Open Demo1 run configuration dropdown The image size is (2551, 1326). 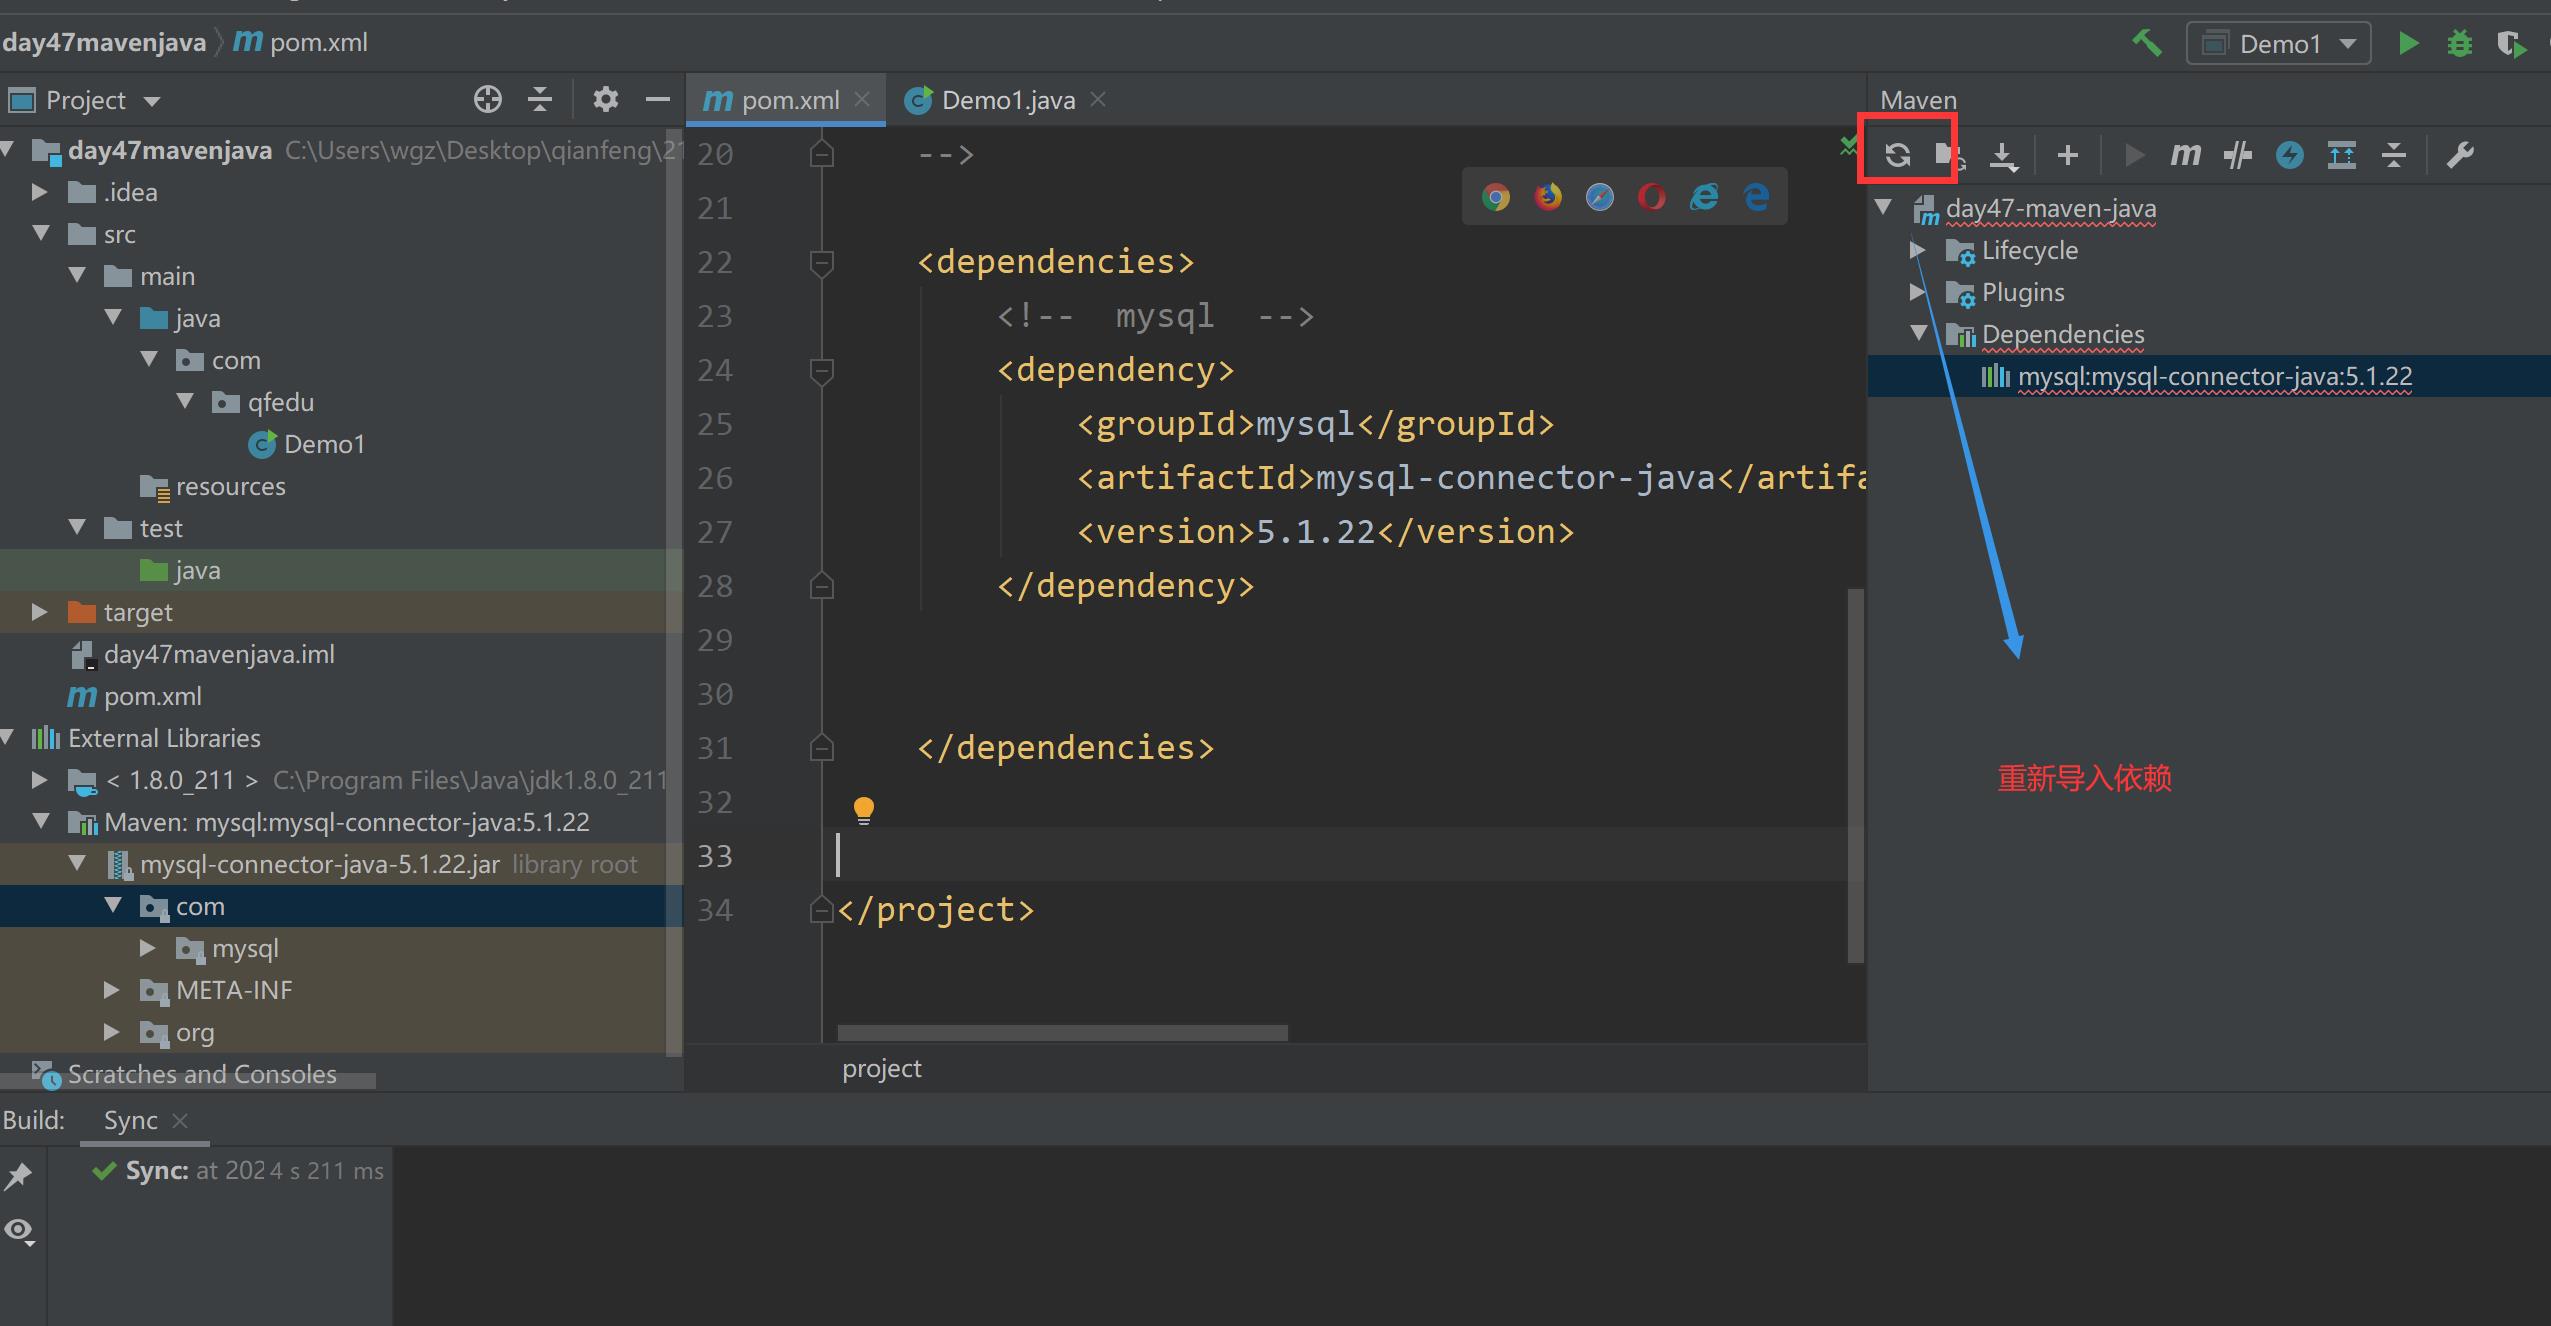tap(2279, 44)
